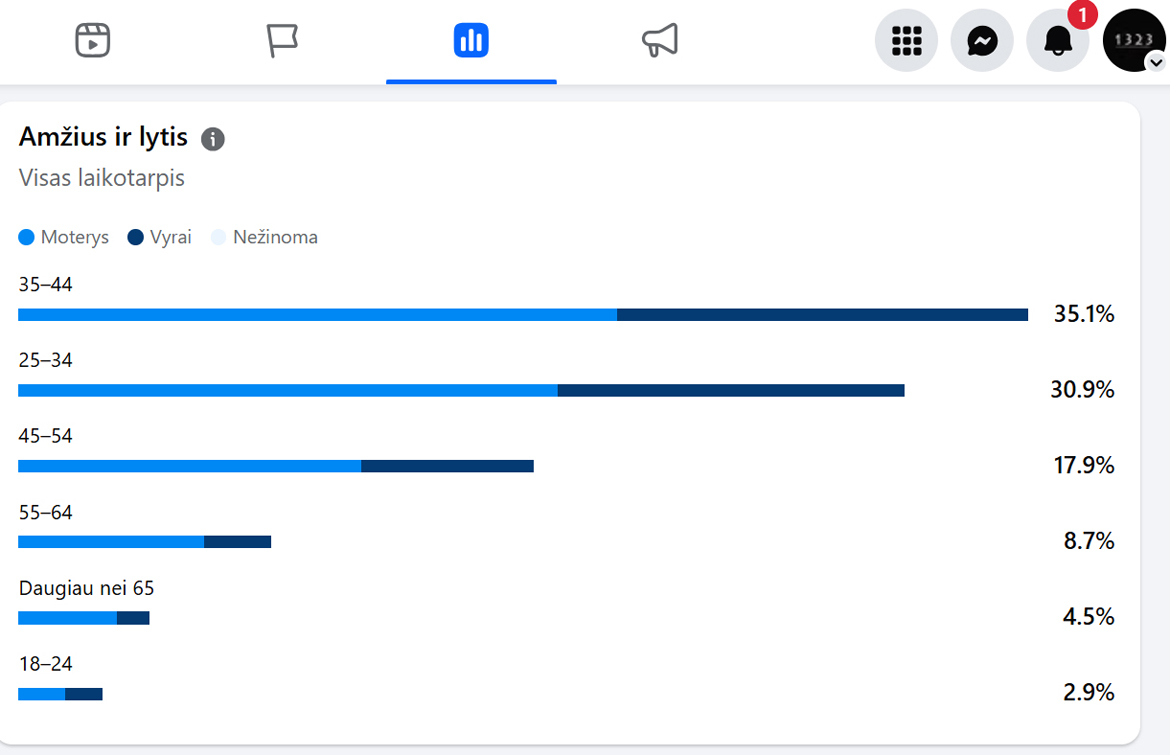Click the men segment of the 35–44 bar

pos(822,315)
